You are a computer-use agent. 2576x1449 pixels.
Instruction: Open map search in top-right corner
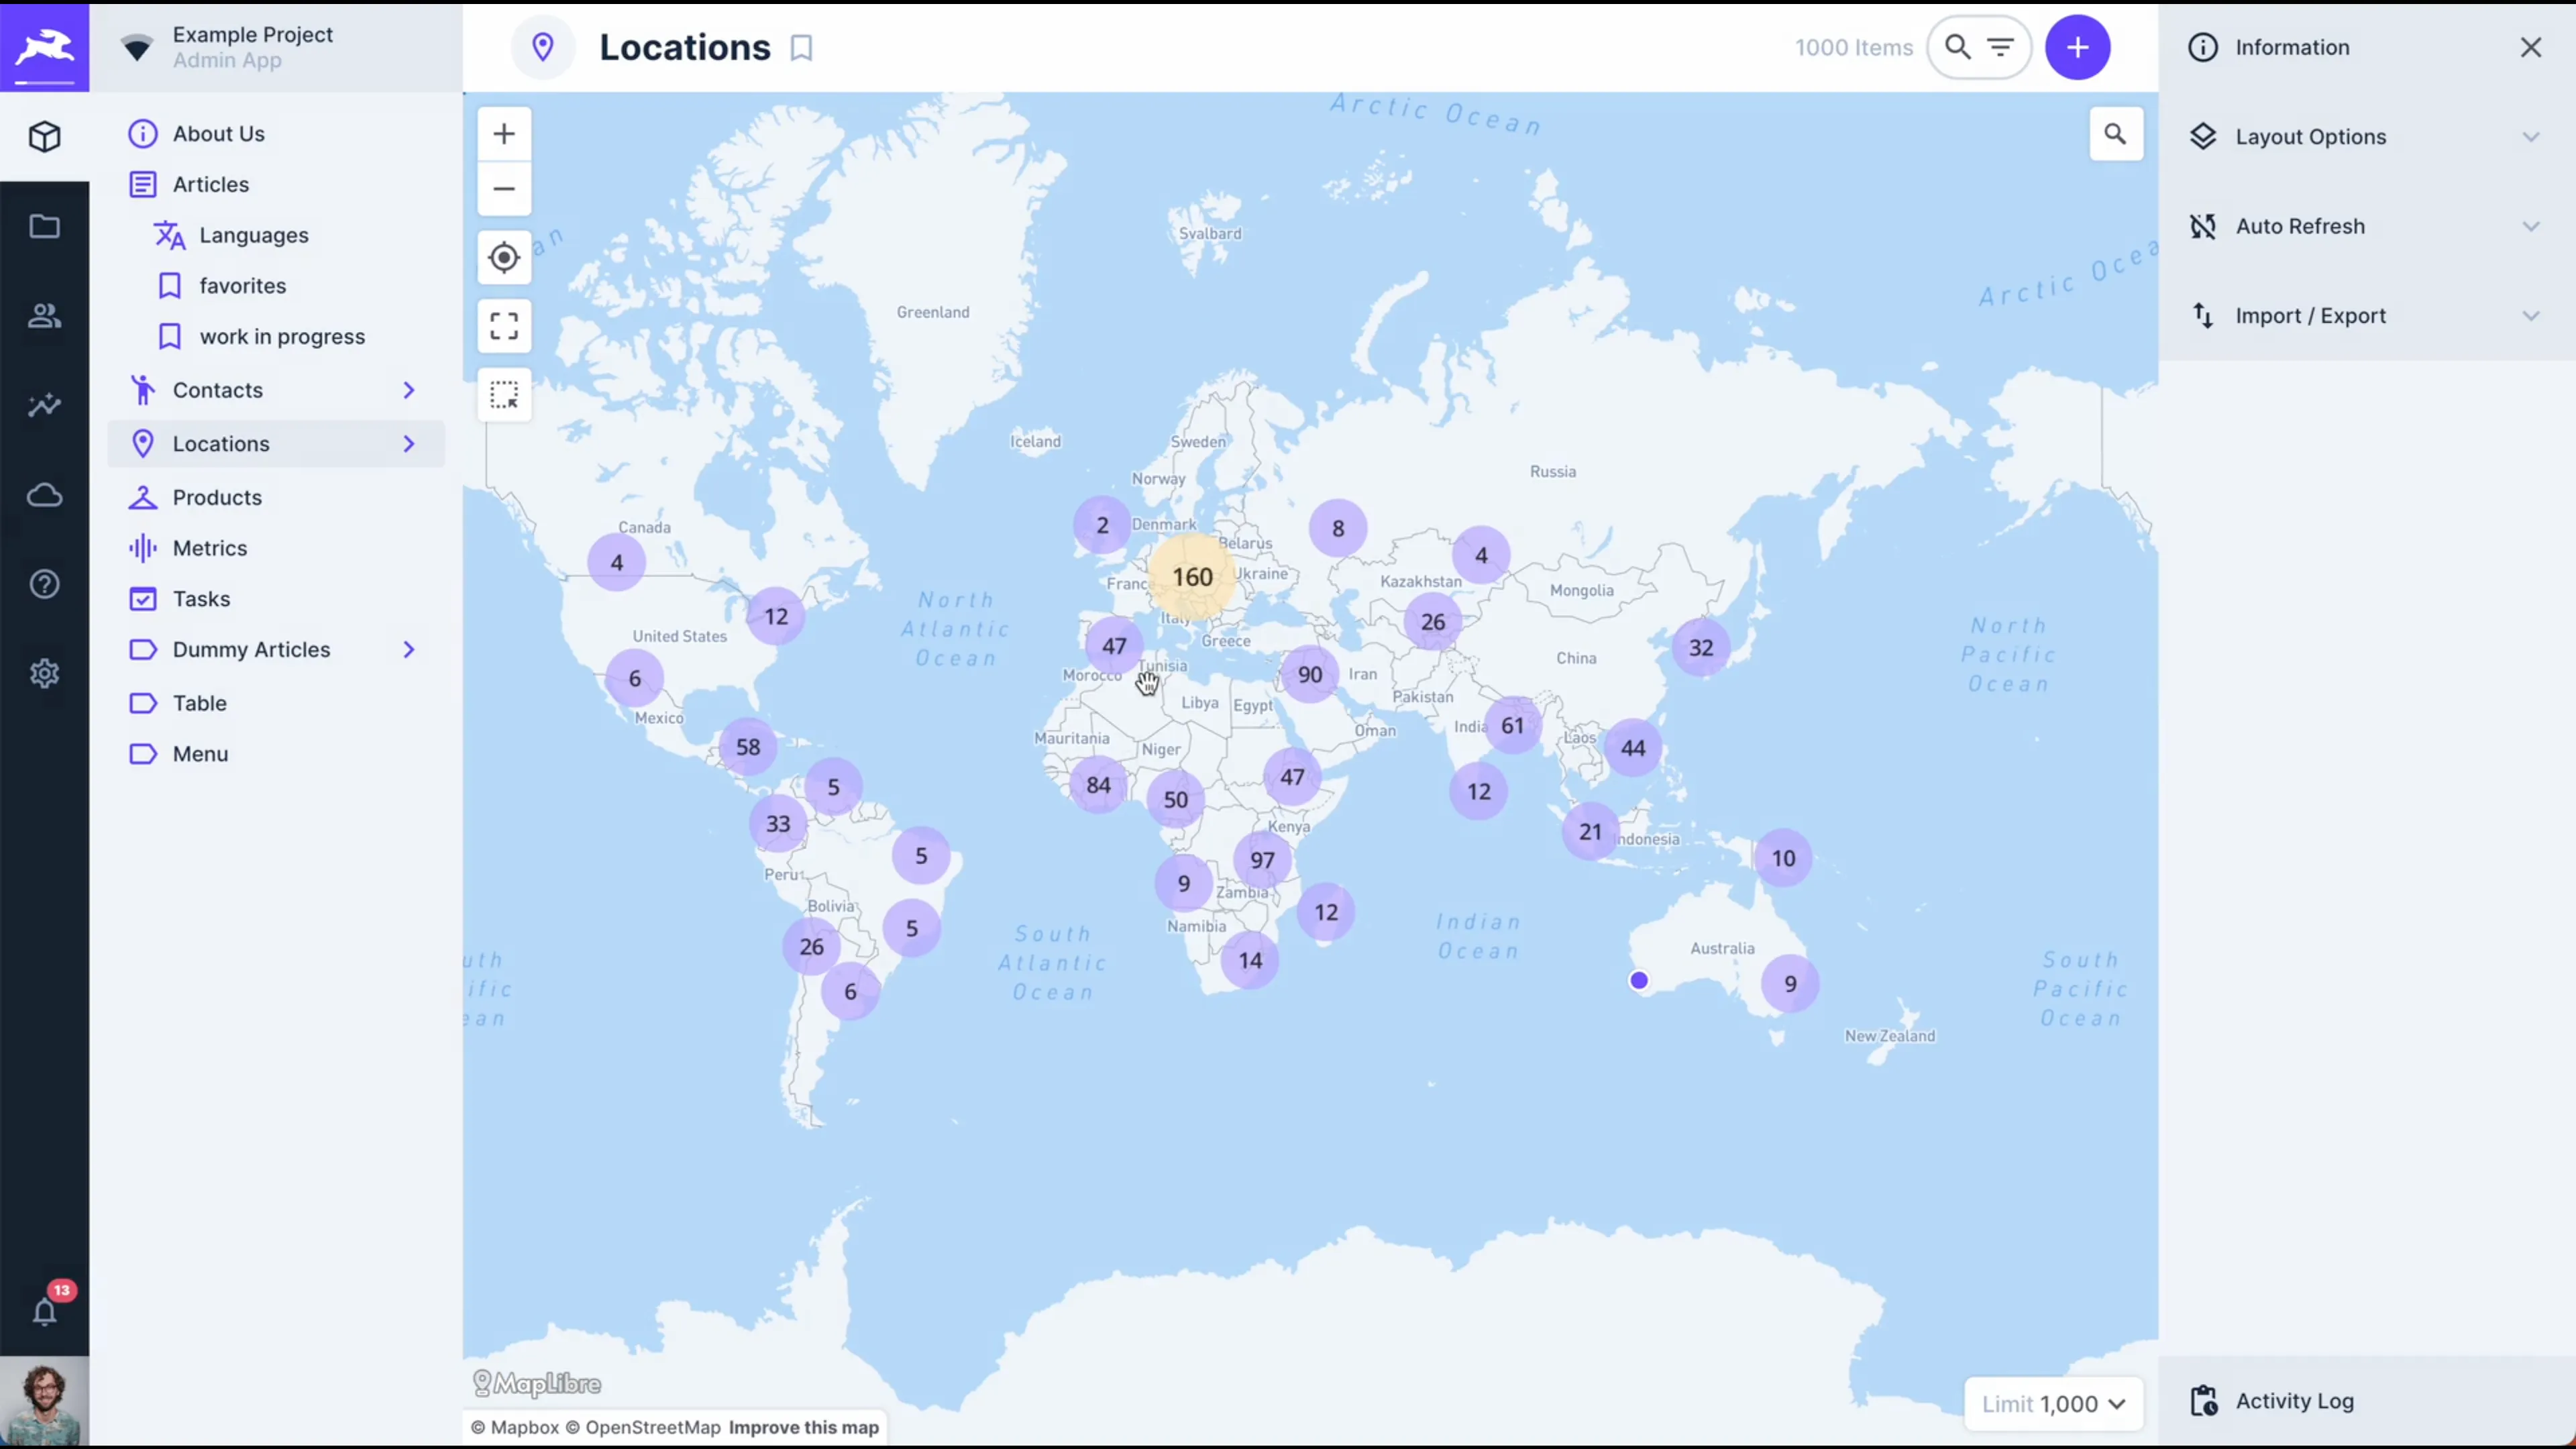point(2115,134)
